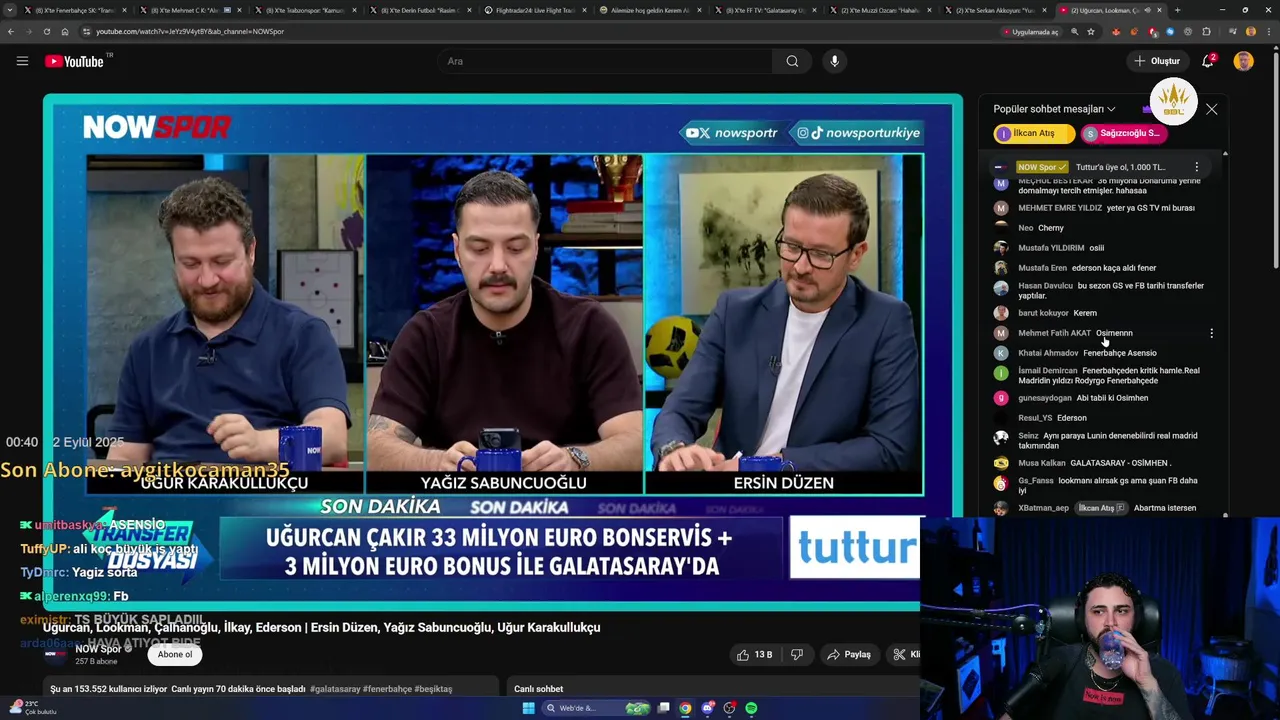Click the Klip scissors button
This screenshot has height=720, width=1280.
905,654
